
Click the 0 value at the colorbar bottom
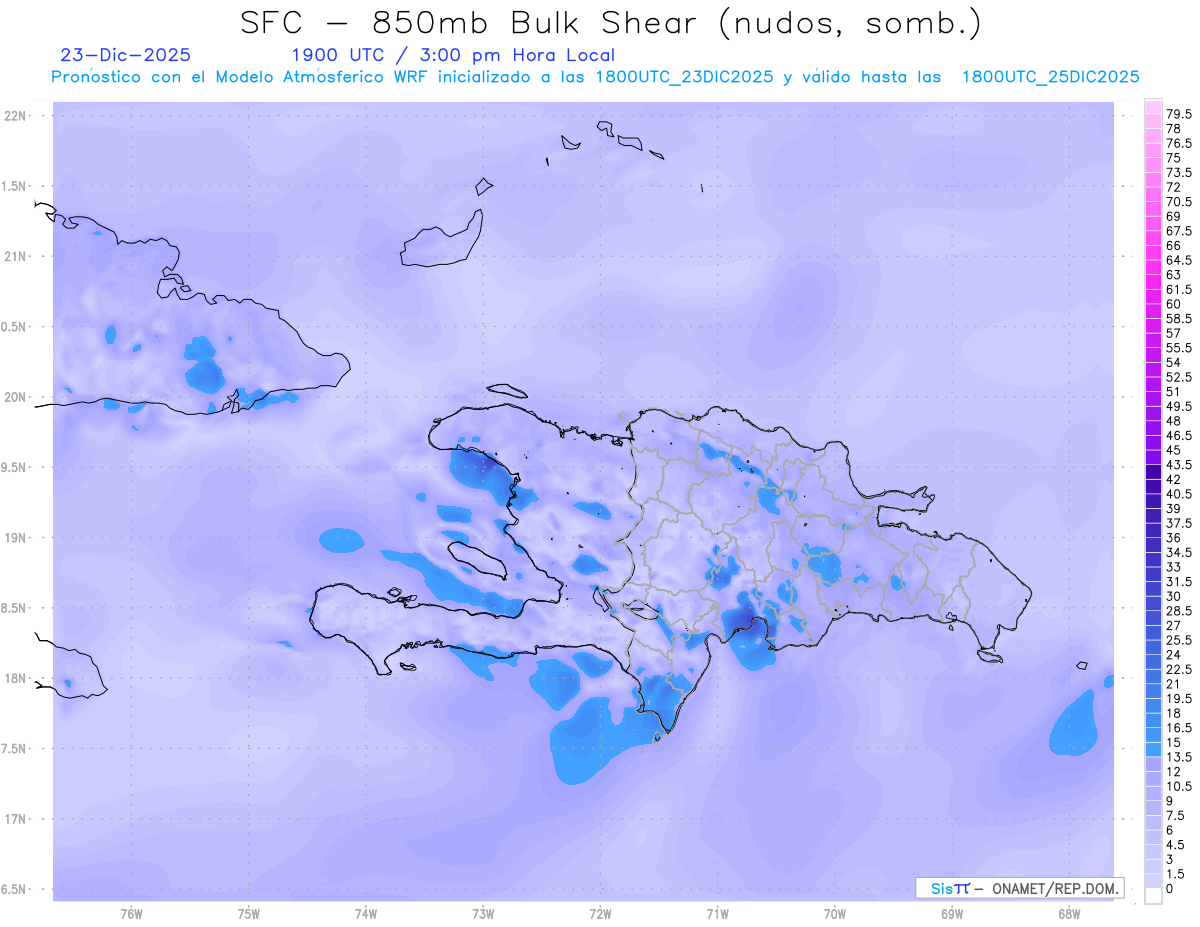(1170, 888)
